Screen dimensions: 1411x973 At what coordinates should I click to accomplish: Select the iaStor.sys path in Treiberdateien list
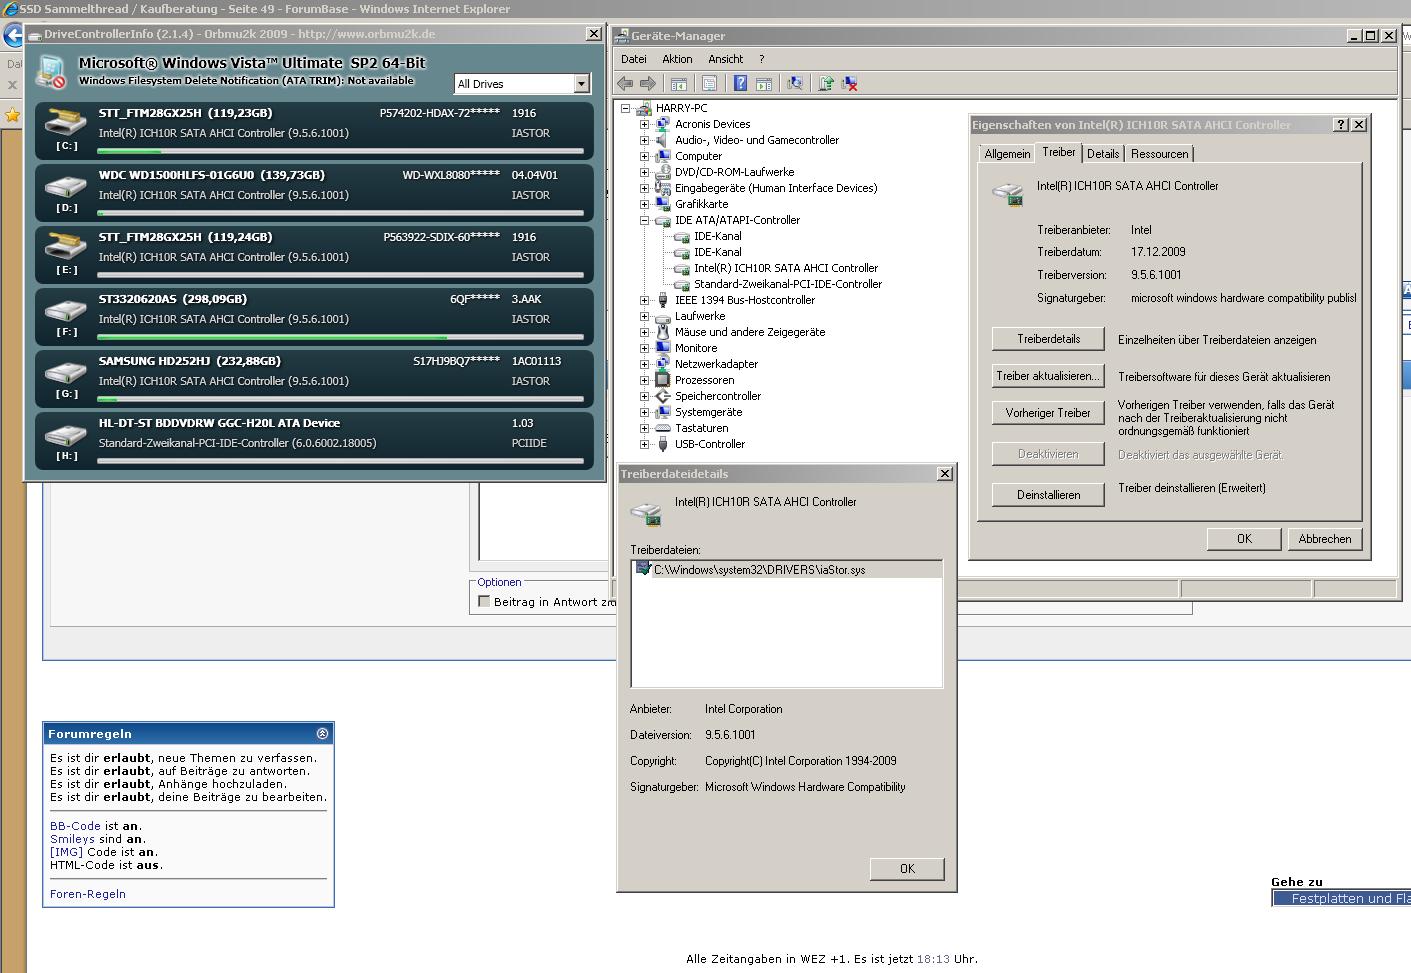point(759,570)
